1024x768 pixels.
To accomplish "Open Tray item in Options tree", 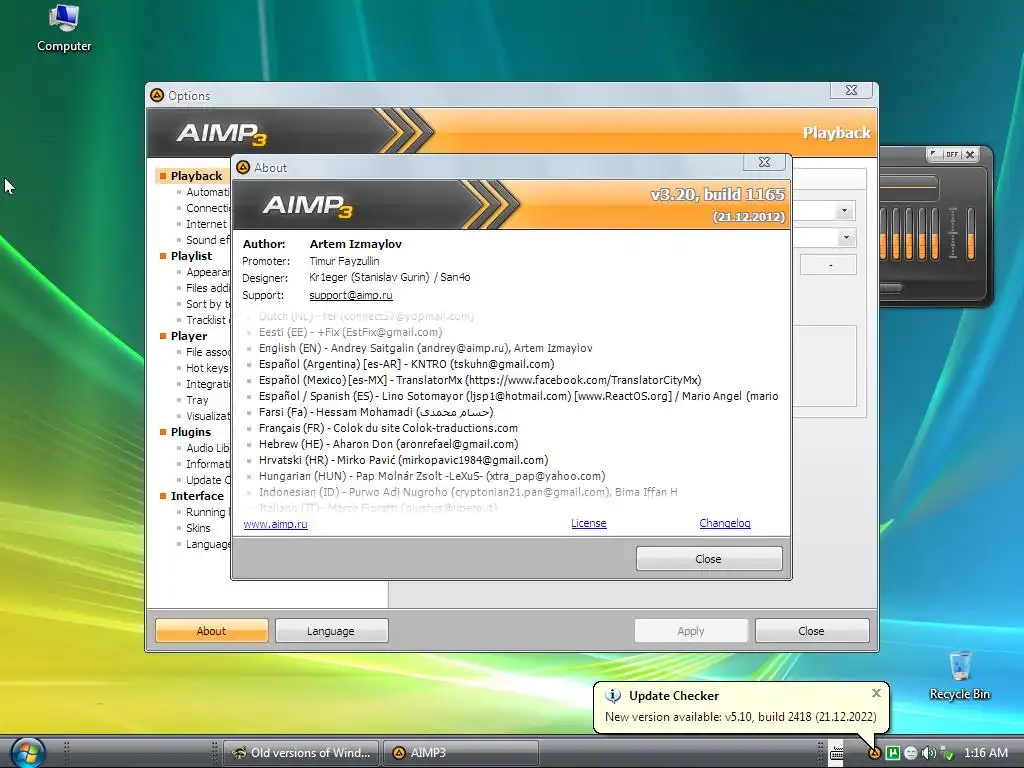I will click(197, 400).
